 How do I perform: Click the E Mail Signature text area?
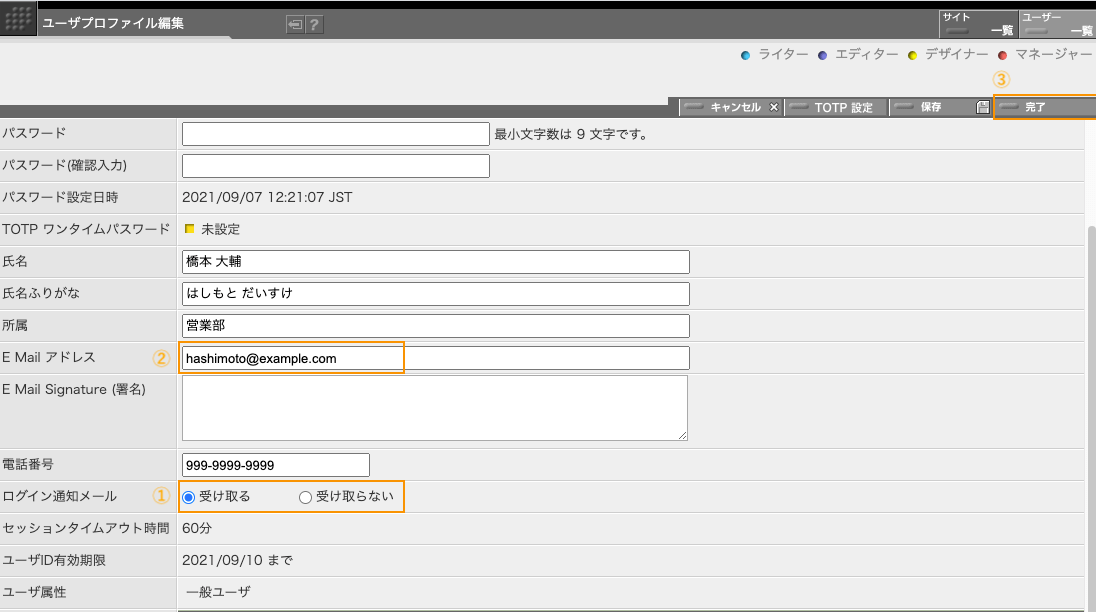435,408
